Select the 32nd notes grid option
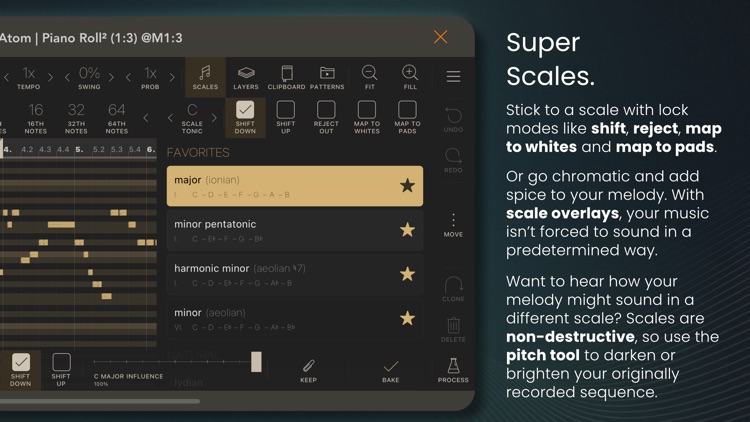 click(x=76, y=117)
